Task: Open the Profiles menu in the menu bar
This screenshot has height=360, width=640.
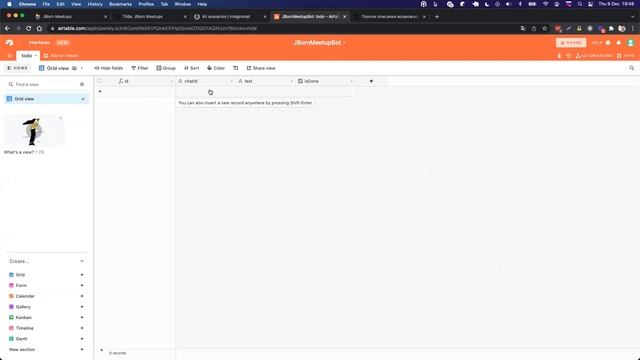Action: click(x=146, y=4)
